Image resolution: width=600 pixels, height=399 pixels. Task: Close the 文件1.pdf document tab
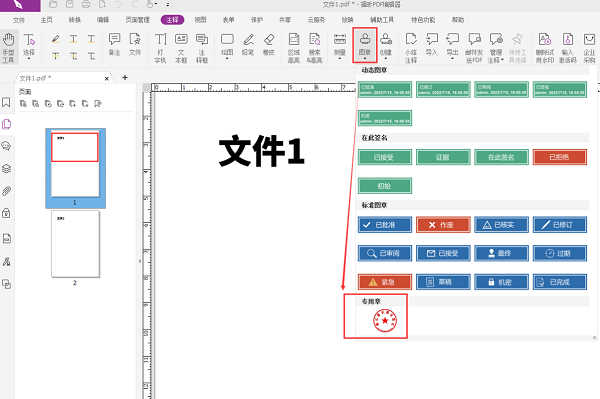coord(107,78)
